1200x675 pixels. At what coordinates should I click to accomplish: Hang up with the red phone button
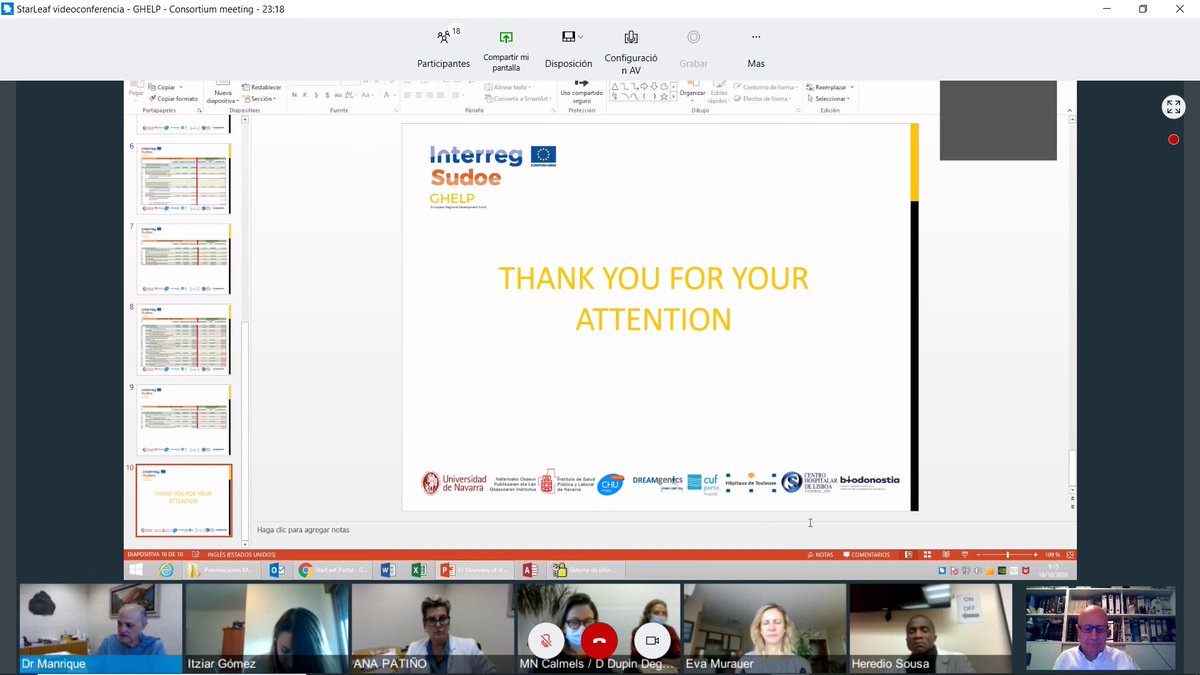coord(599,640)
